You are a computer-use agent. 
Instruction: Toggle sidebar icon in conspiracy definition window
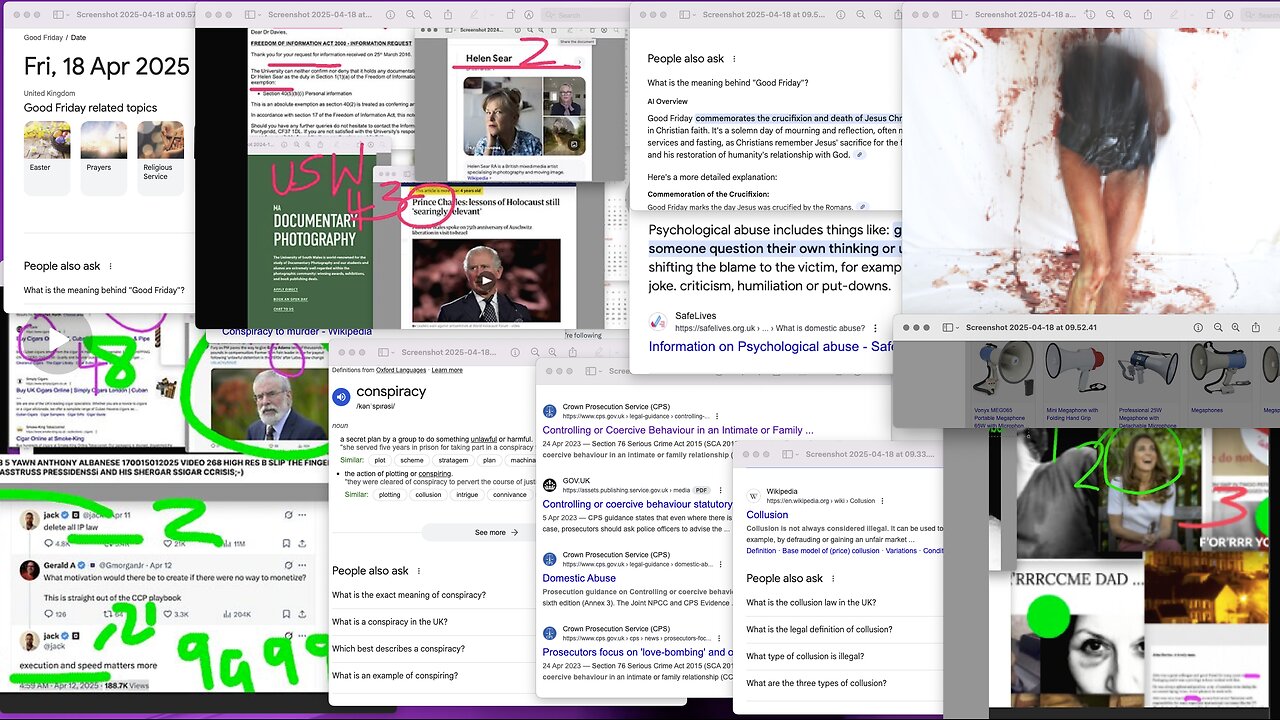(383, 352)
